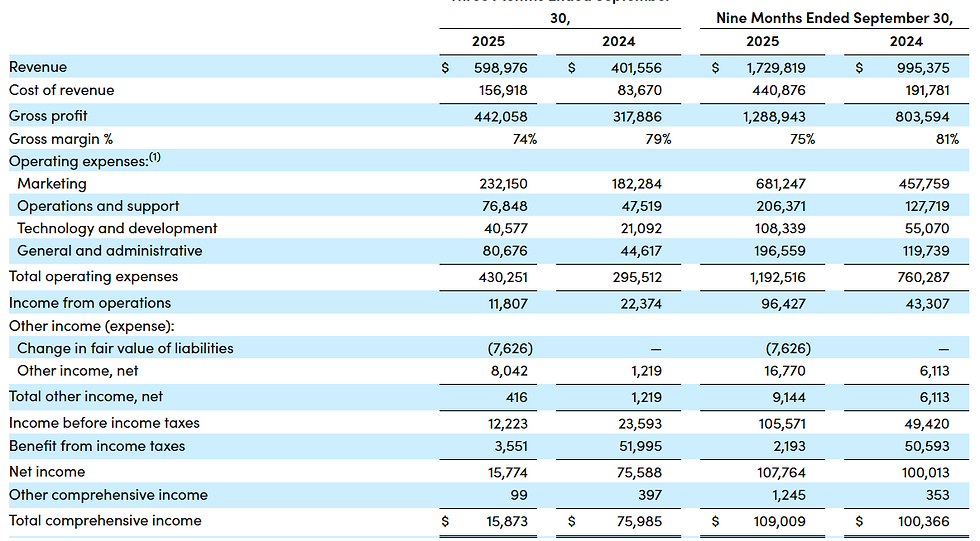Click Total comprehensive income 100,366 value
This screenshot has height=541, width=980.
[x=923, y=522]
